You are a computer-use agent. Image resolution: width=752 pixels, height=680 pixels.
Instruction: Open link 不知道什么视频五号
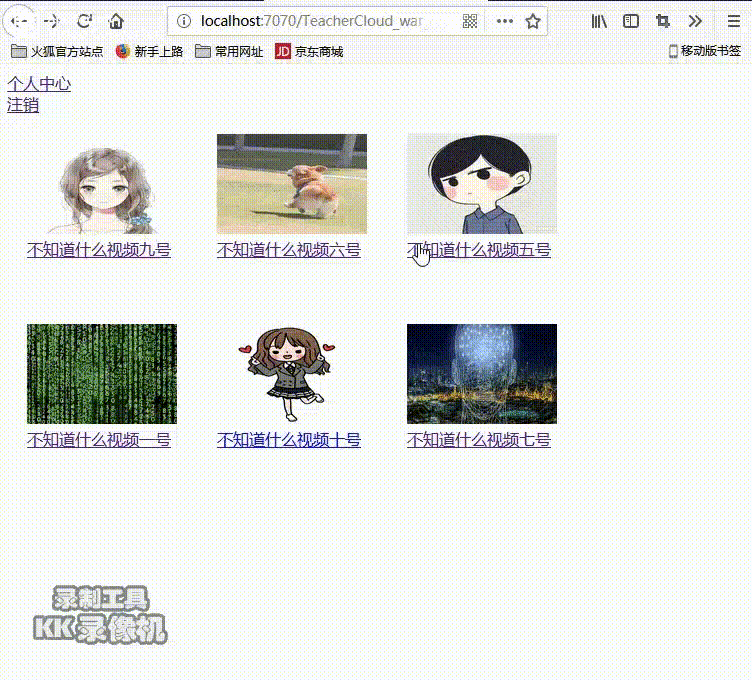[x=479, y=250]
